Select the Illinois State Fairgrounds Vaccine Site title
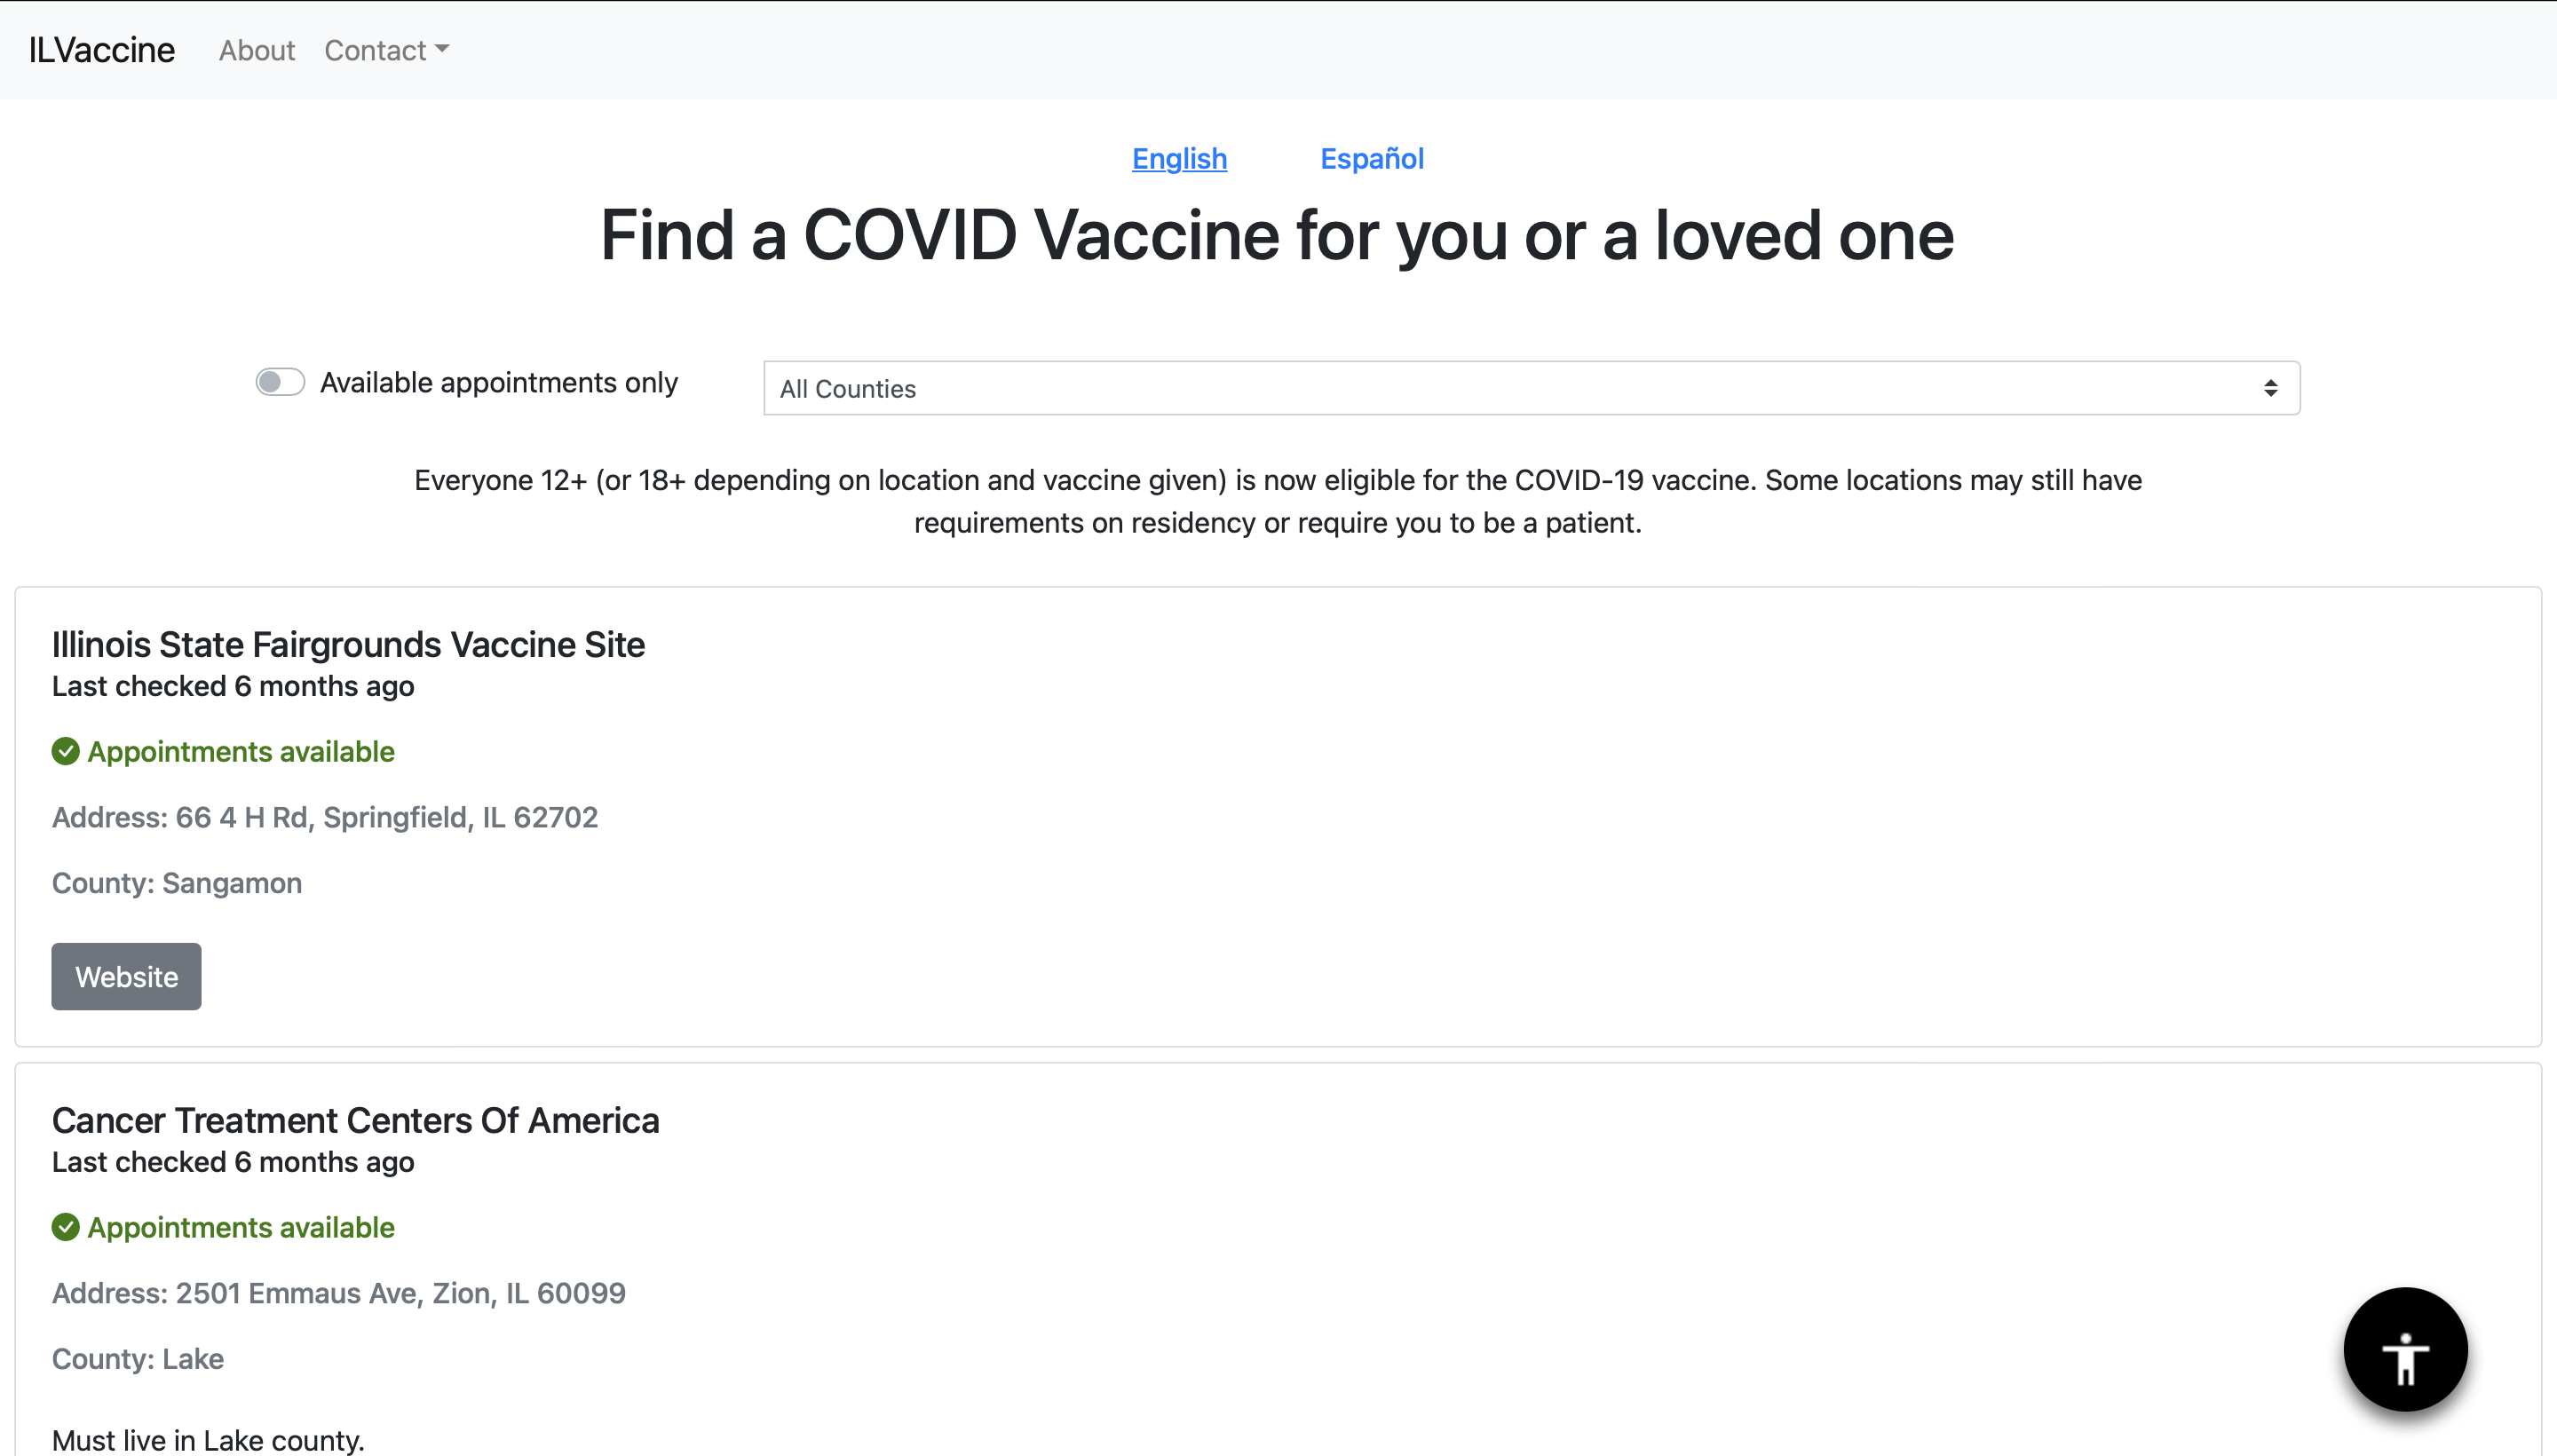The width and height of the screenshot is (2557, 1456). click(348, 645)
